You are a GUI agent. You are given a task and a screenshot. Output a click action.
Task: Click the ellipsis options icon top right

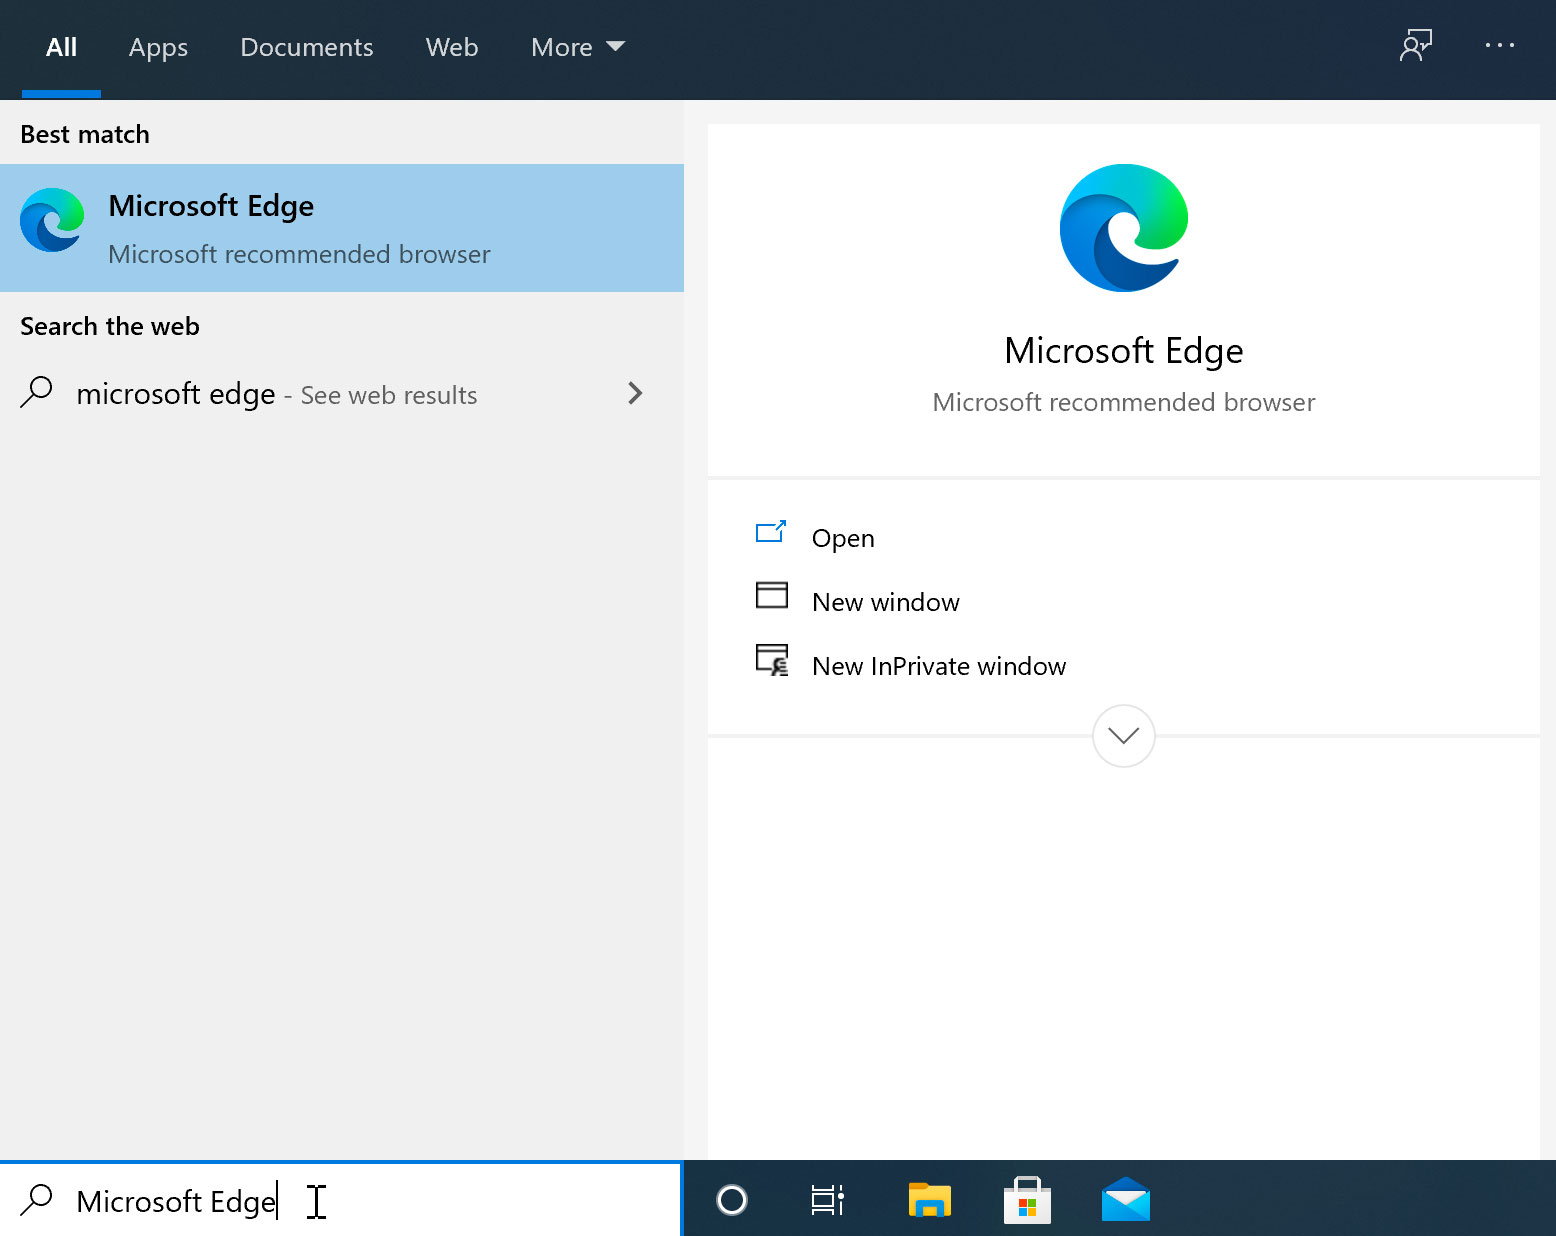point(1499,46)
